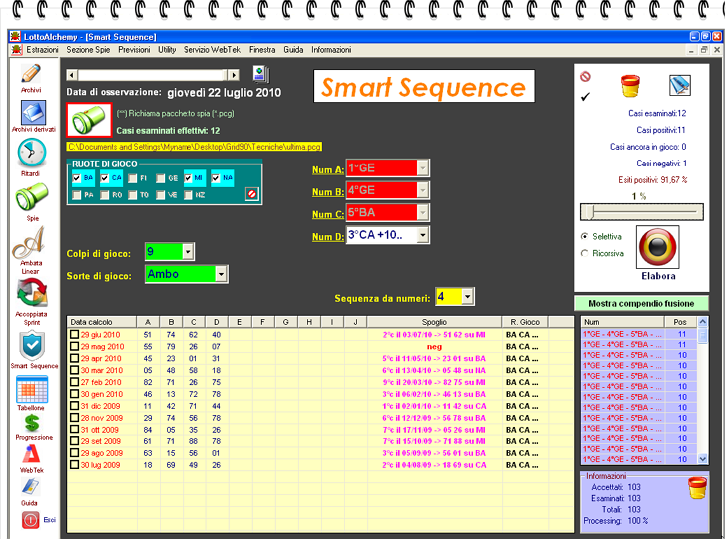The height and width of the screenshot is (539, 726).
Task: Open Colpi di gioco dropdown
Action: click(x=188, y=252)
